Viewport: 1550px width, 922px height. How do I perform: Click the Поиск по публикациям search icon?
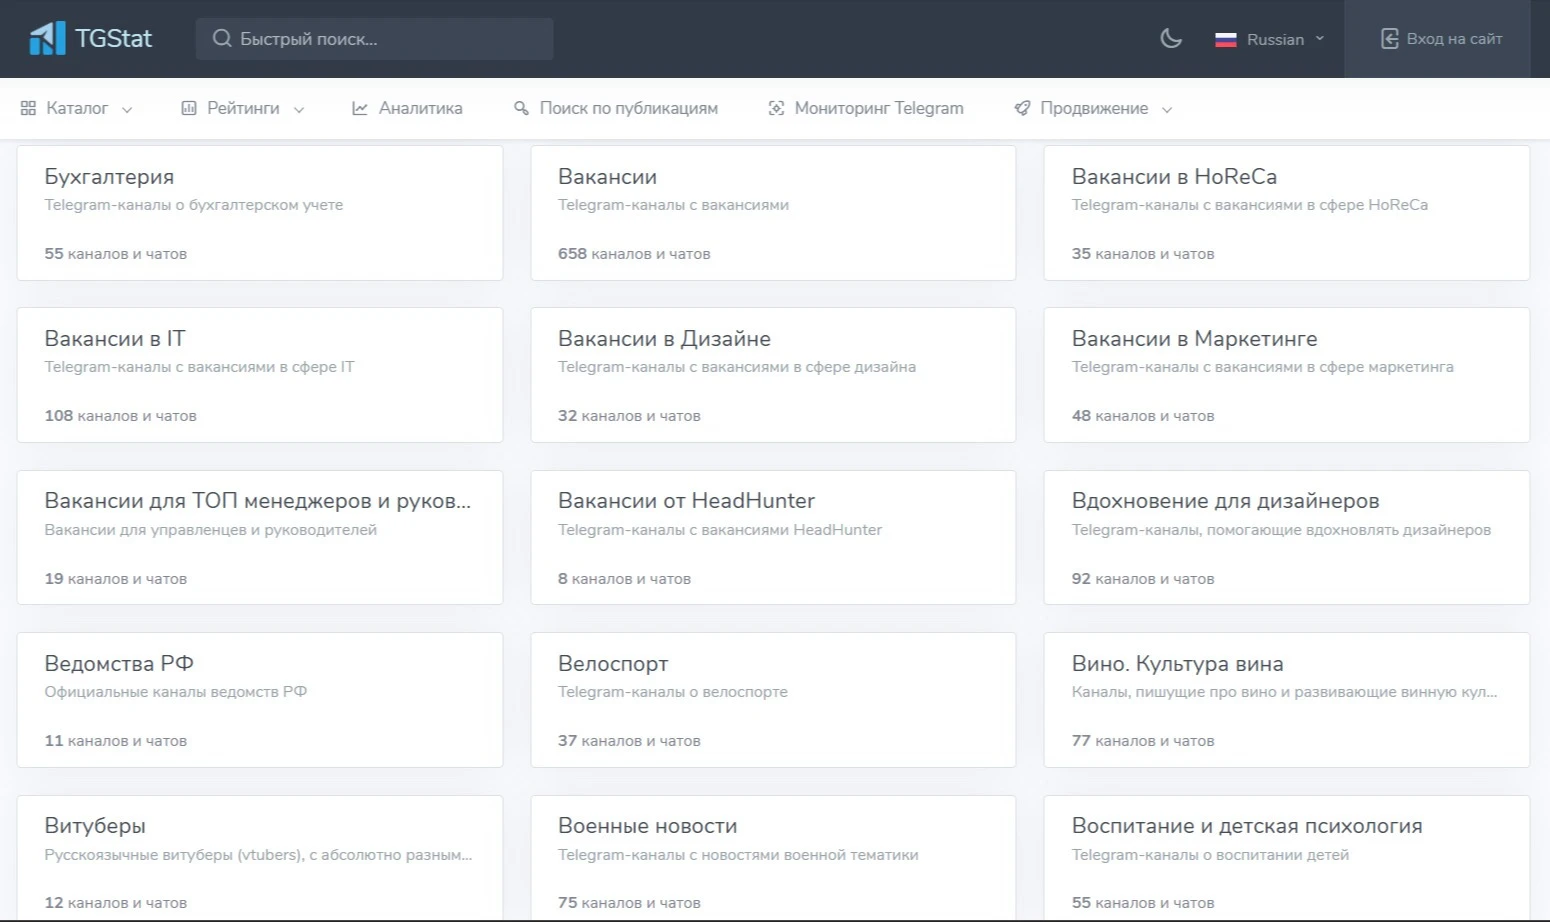521,108
